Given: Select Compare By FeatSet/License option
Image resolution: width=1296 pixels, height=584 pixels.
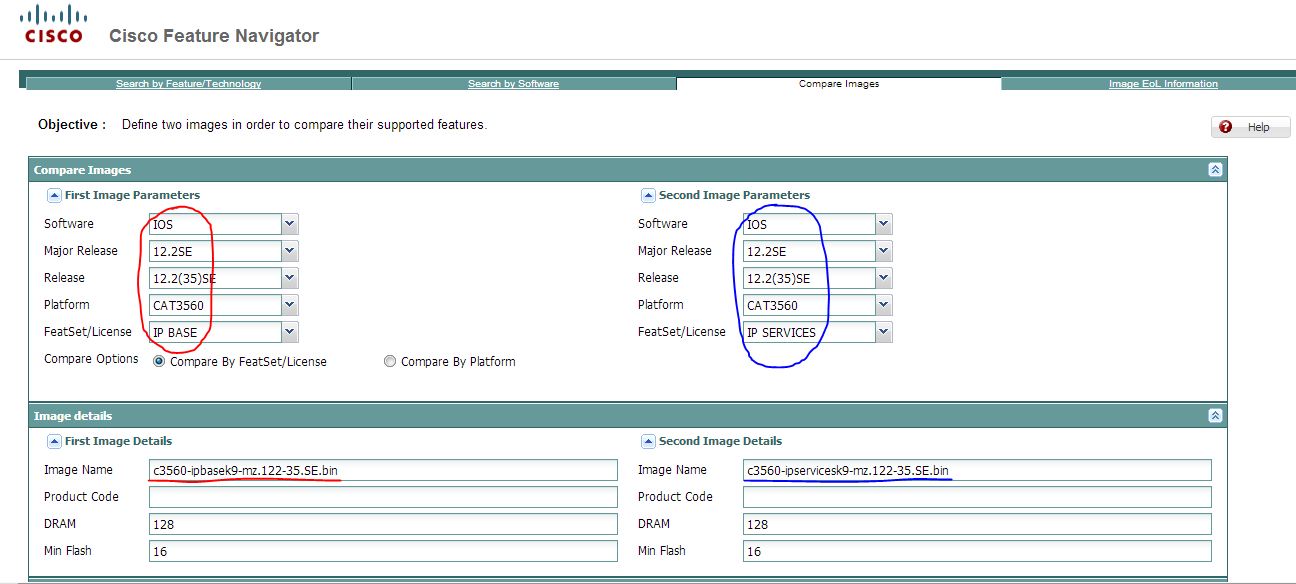Looking at the screenshot, I should pyautogui.click(x=159, y=362).
